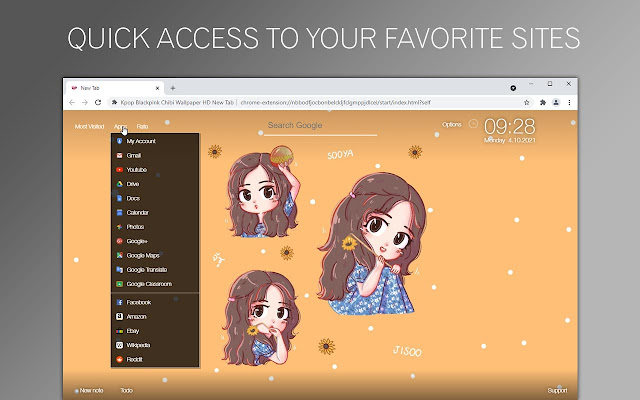The width and height of the screenshot is (640, 400).
Task: Click the 09:28 clock display
Action: 509,127
